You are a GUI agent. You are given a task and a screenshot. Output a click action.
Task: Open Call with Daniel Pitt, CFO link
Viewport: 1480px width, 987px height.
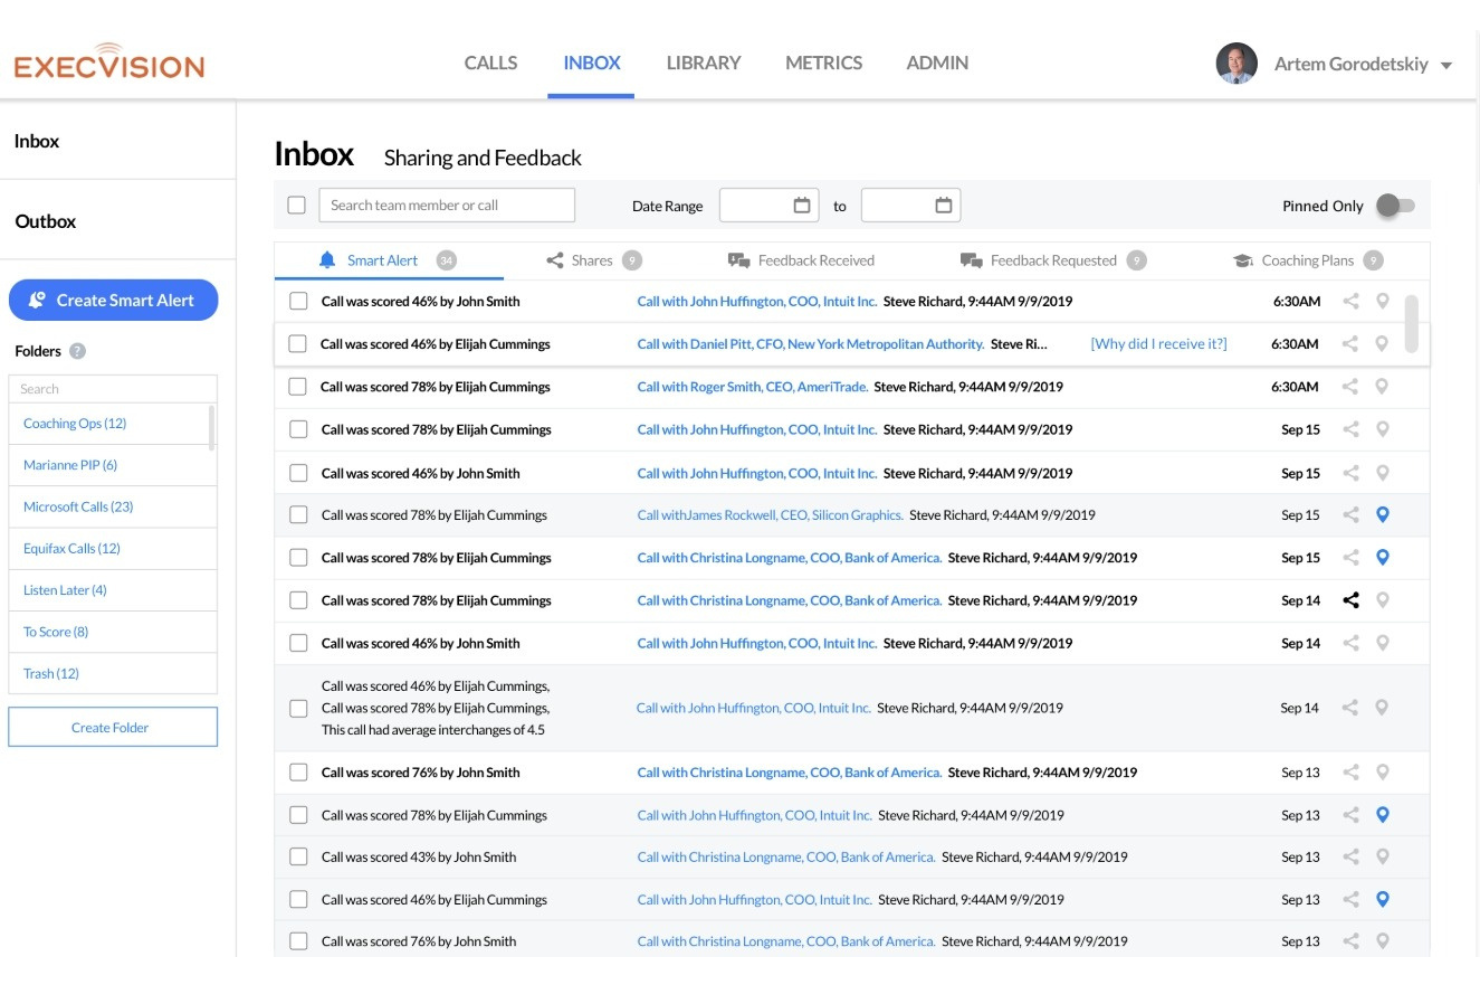click(x=810, y=344)
